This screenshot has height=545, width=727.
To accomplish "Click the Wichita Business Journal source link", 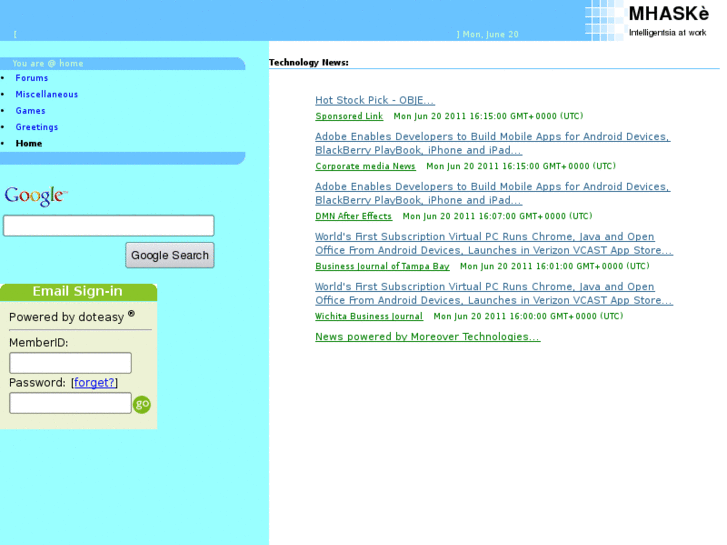I will pyautogui.click(x=369, y=316).
